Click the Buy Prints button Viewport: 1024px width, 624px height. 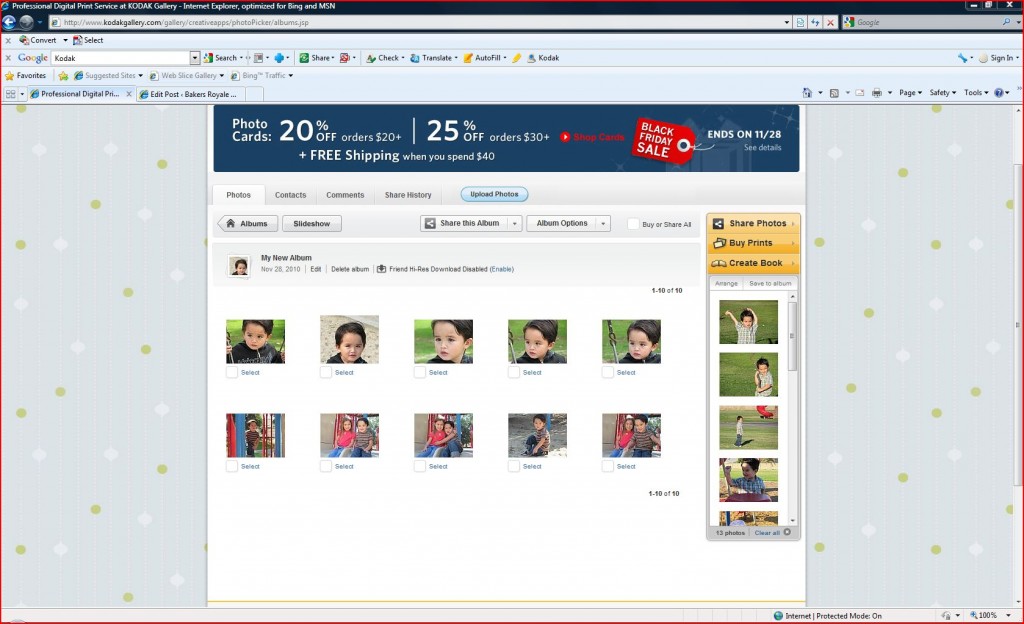click(753, 243)
